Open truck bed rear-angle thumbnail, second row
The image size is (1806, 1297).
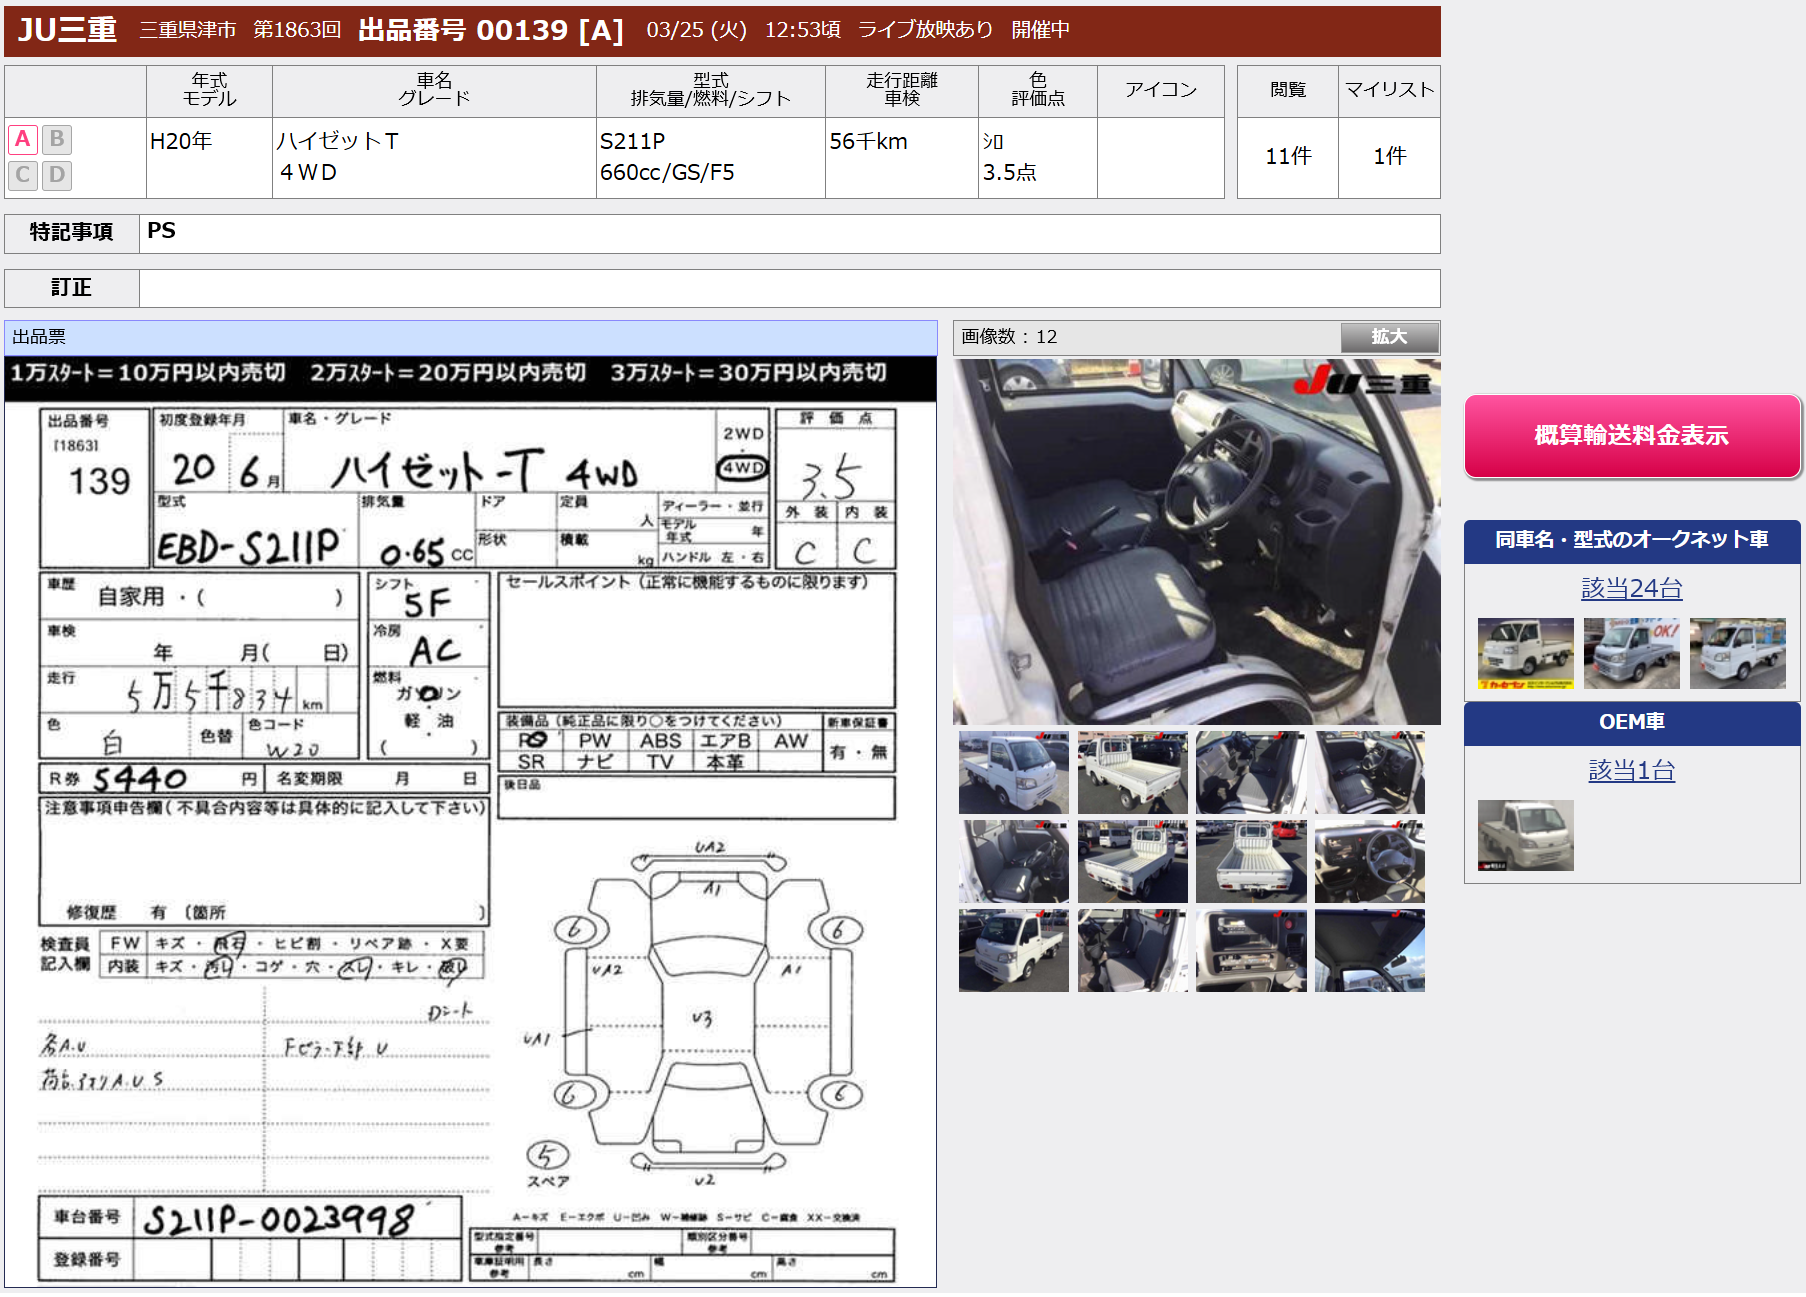click(x=1132, y=861)
